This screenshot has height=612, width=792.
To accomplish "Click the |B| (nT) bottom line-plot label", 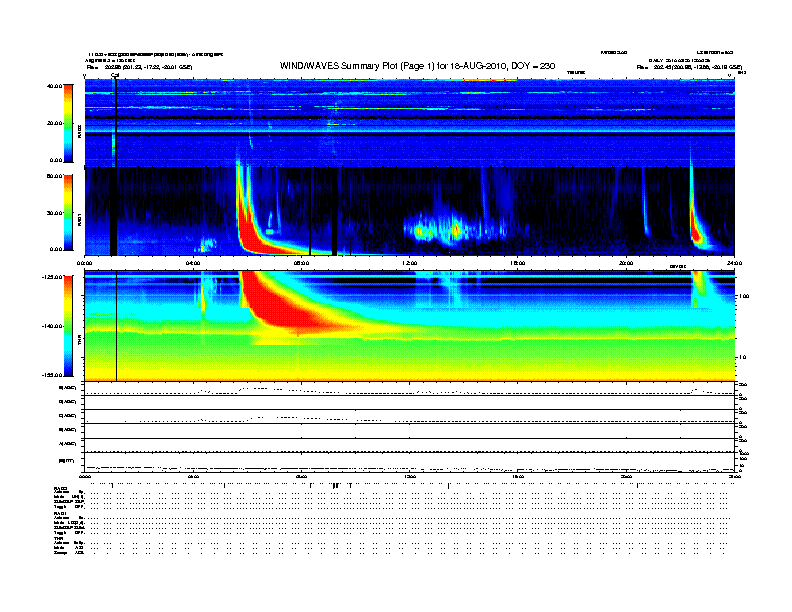I will click(x=67, y=461).
